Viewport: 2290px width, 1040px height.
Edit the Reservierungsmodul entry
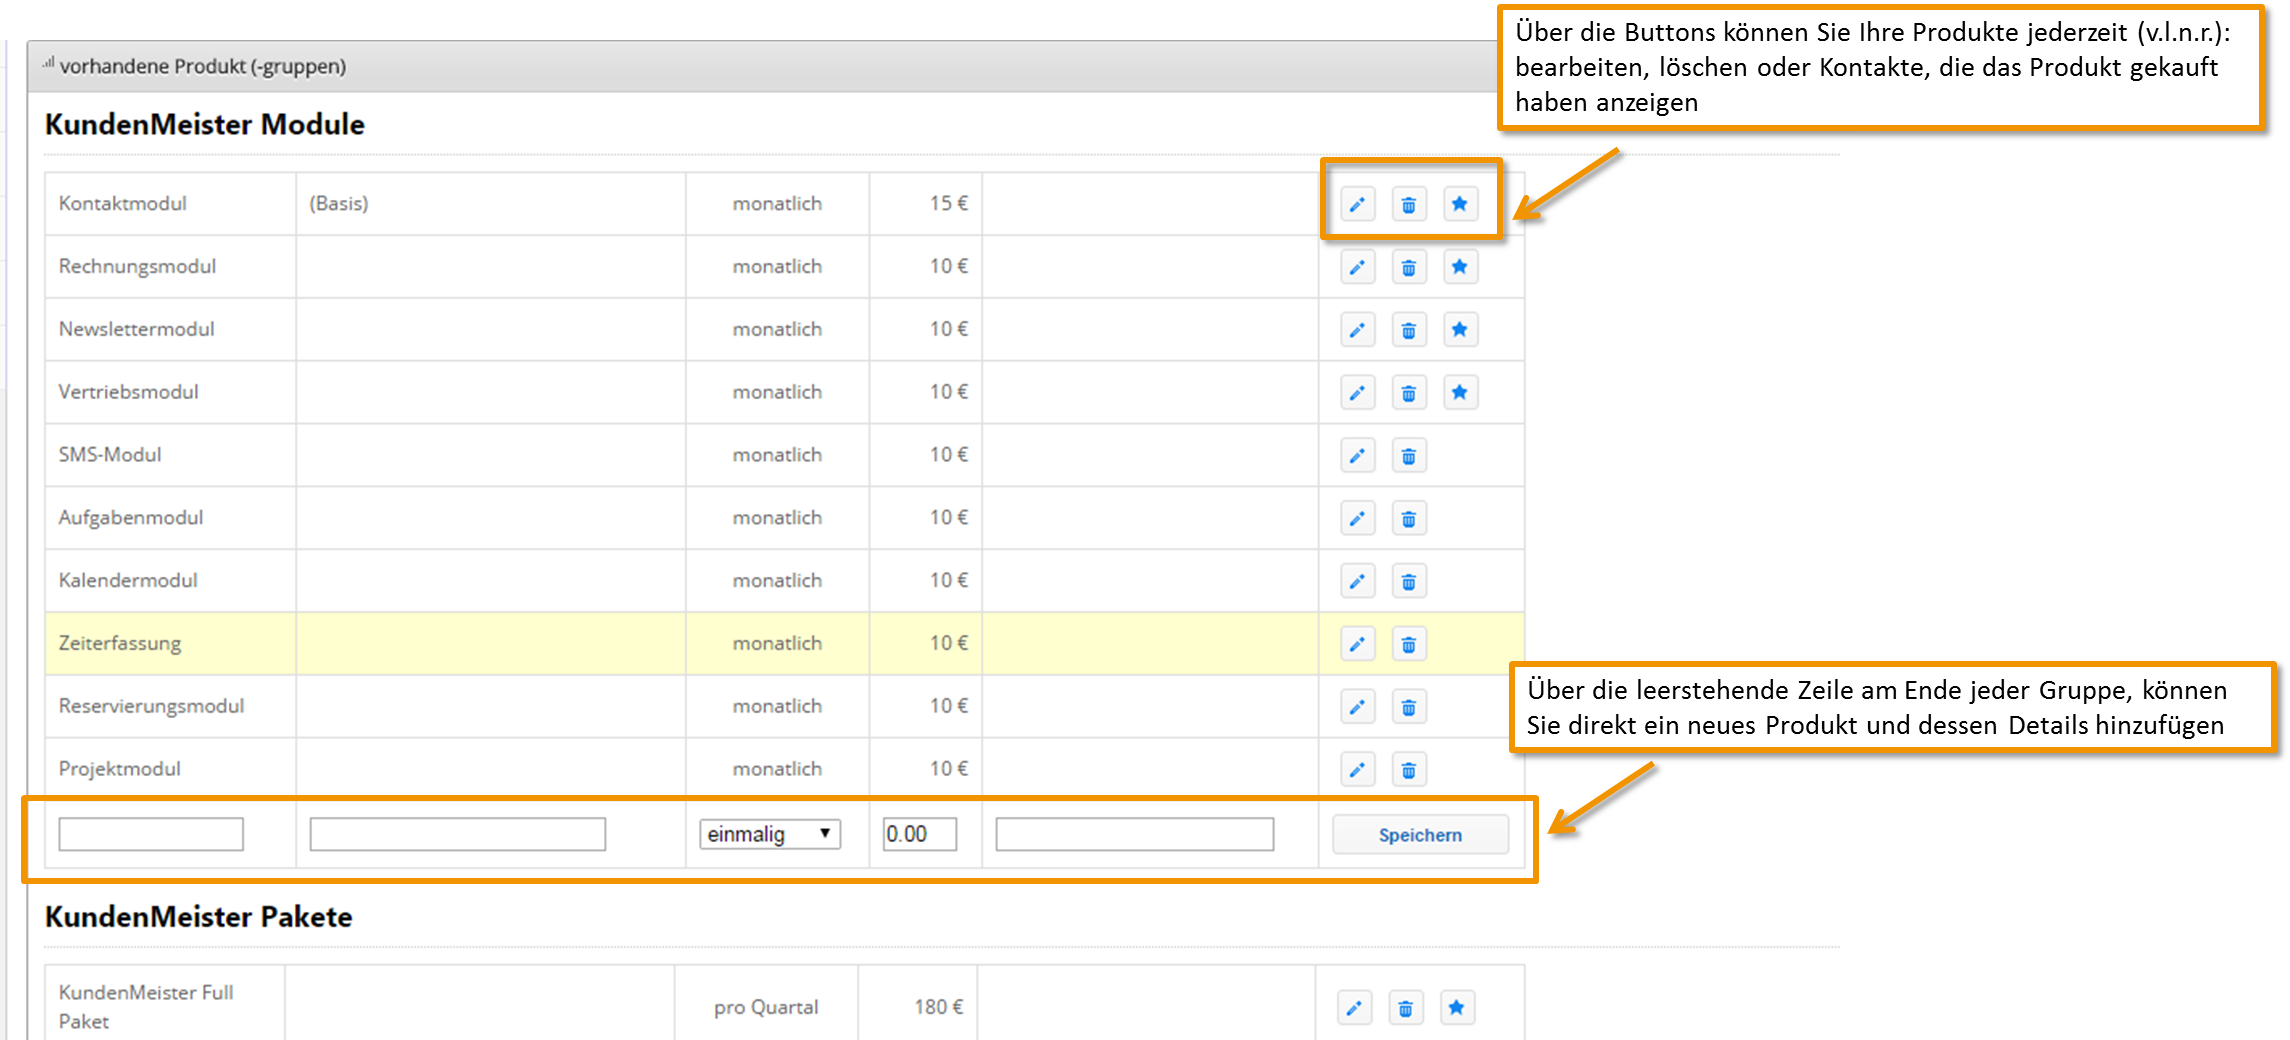coord(1357,707)
